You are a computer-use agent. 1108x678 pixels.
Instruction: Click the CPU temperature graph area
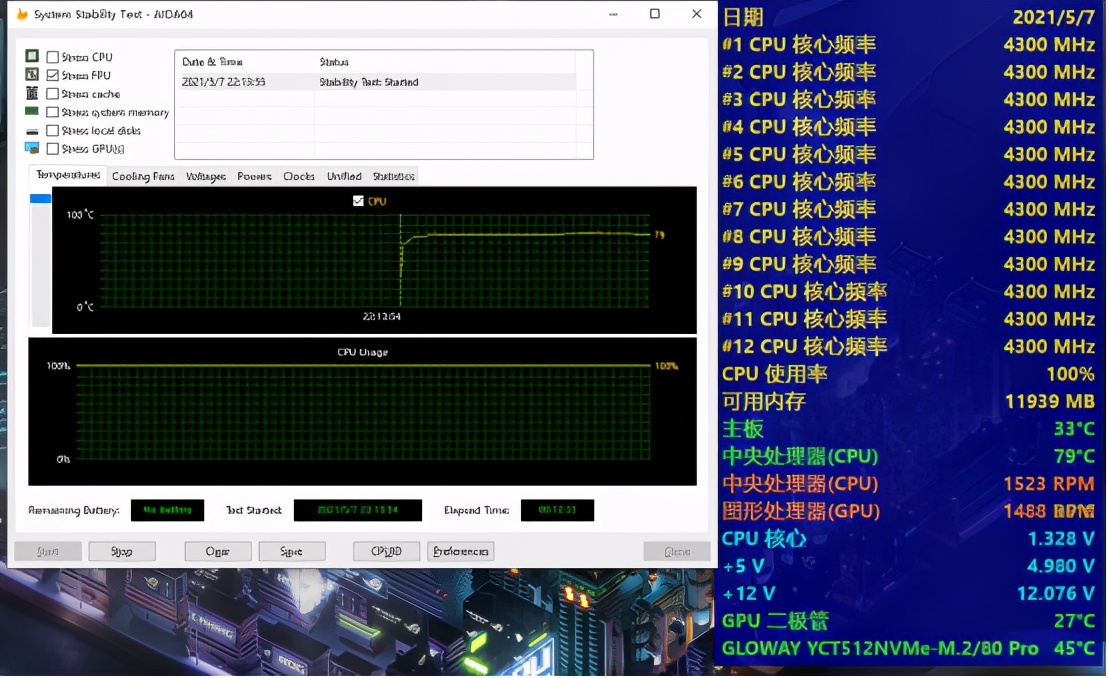[x=375, y=260]
